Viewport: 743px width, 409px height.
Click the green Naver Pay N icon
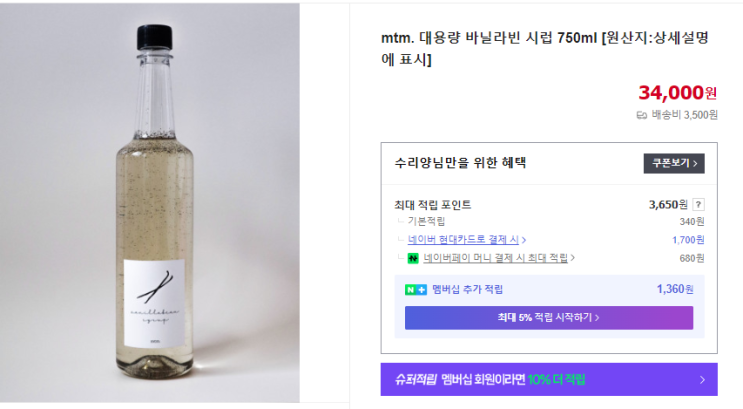pos(412,258)
